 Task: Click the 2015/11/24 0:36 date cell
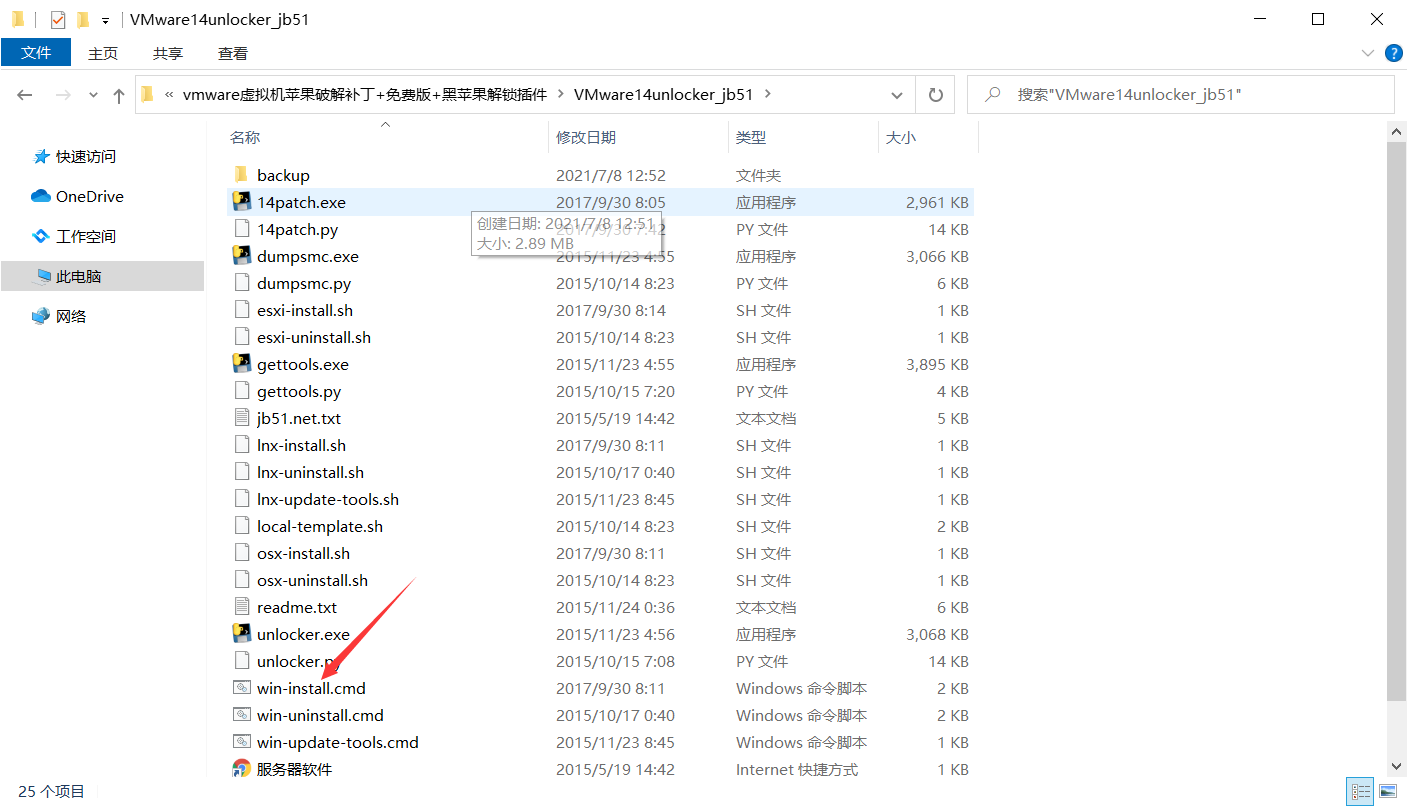coord(615,607)
